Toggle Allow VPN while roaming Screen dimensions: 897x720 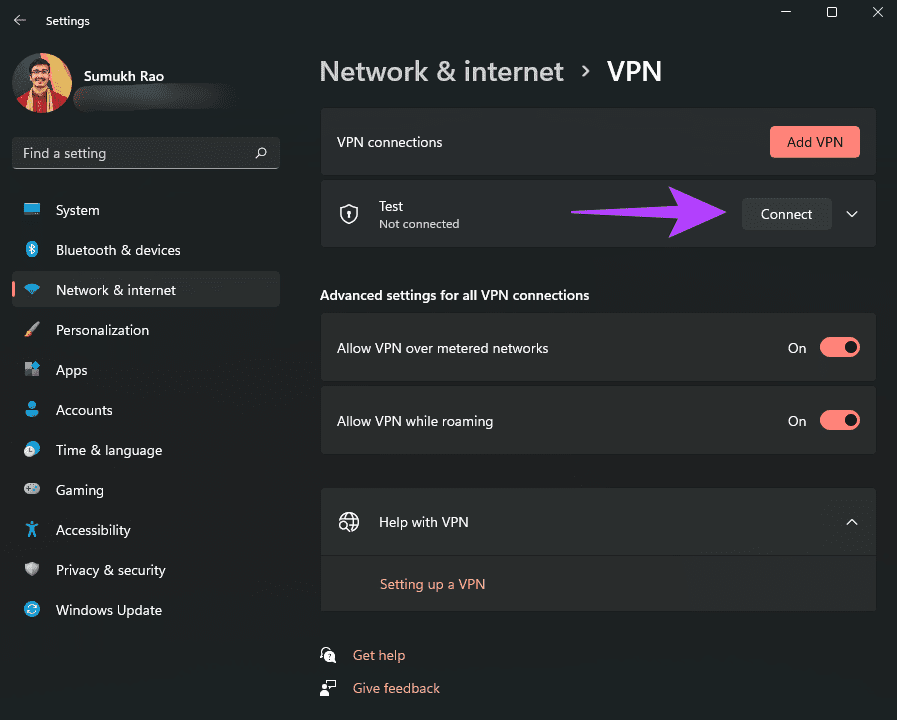point(839,420)
